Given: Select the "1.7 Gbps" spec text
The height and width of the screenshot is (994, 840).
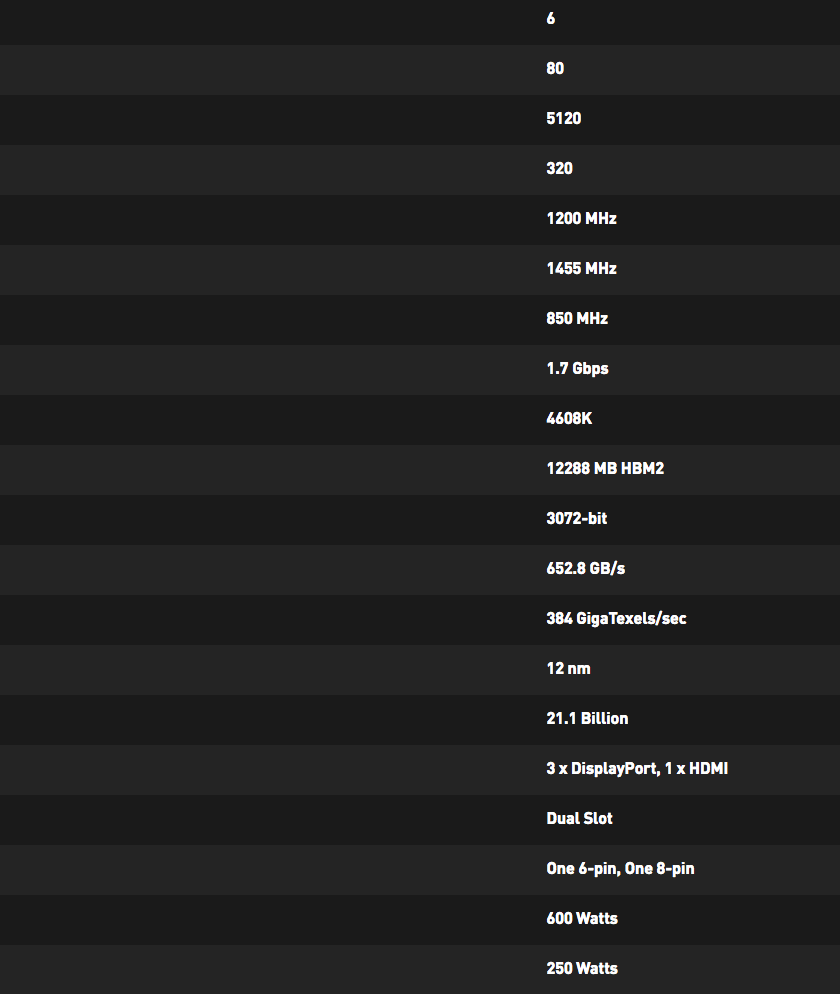Looking at the screenshot, I should (x=577, y=369).
